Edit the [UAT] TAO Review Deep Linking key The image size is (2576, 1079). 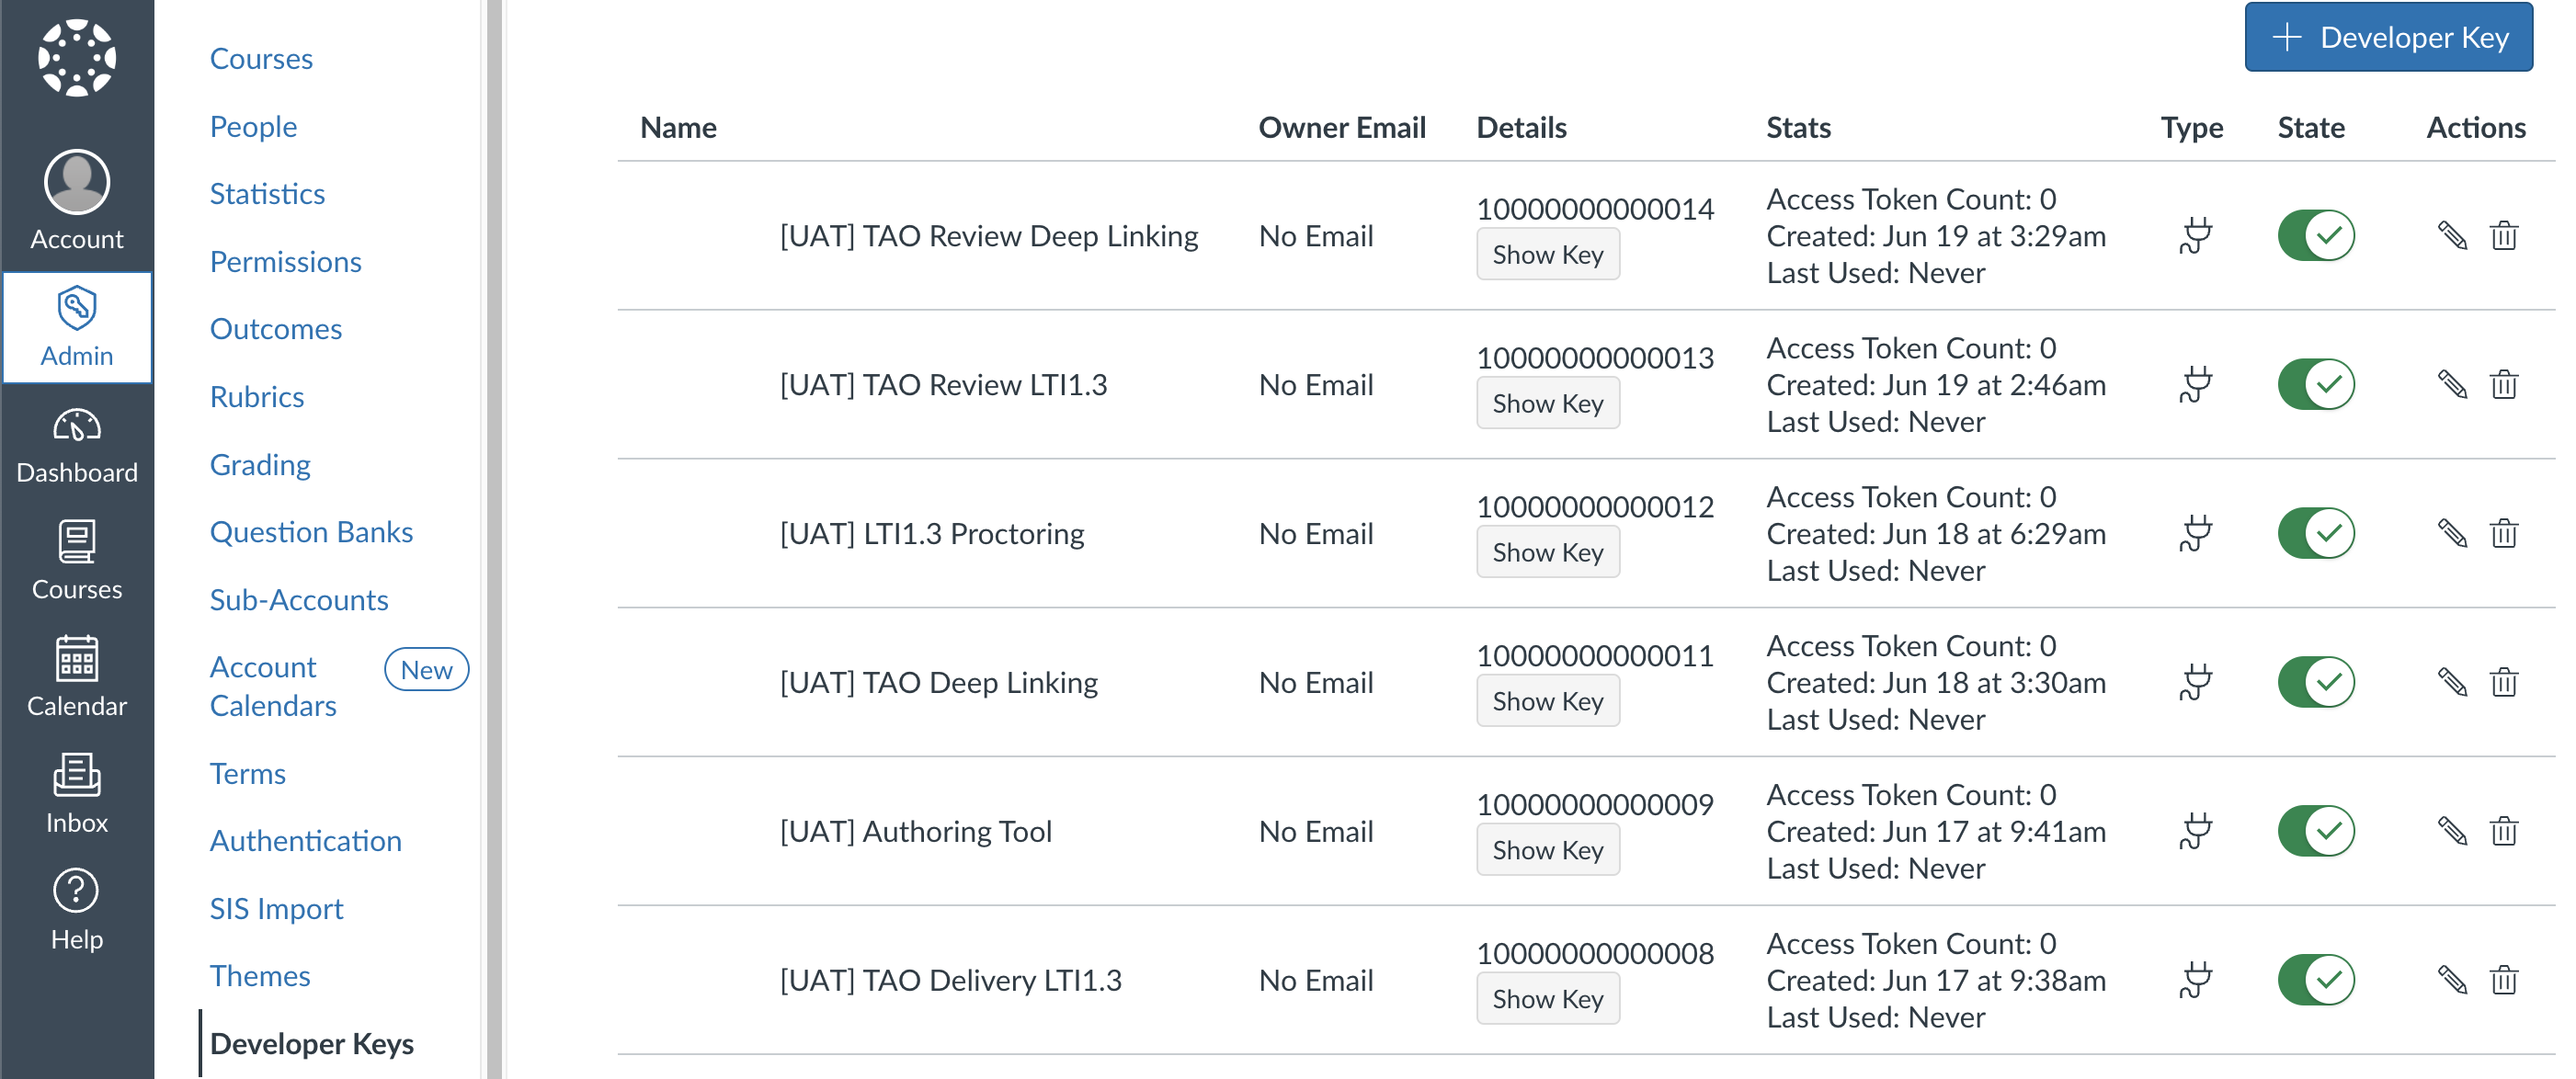pos(2452,235)
